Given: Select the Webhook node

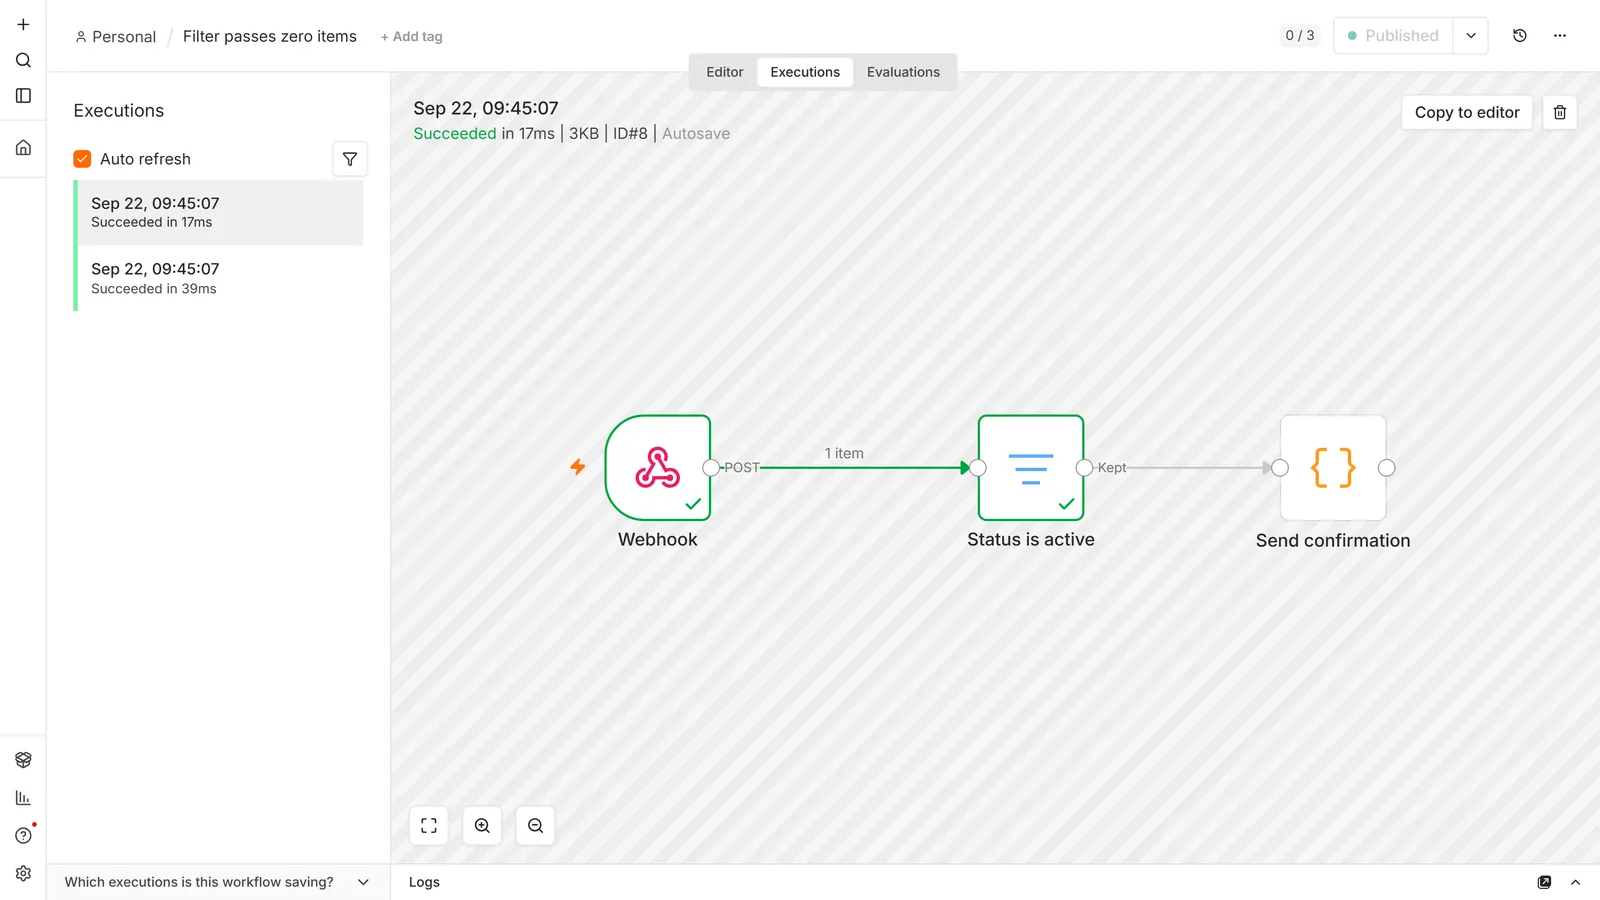Looking at the screenshot, I should [658, 468].
